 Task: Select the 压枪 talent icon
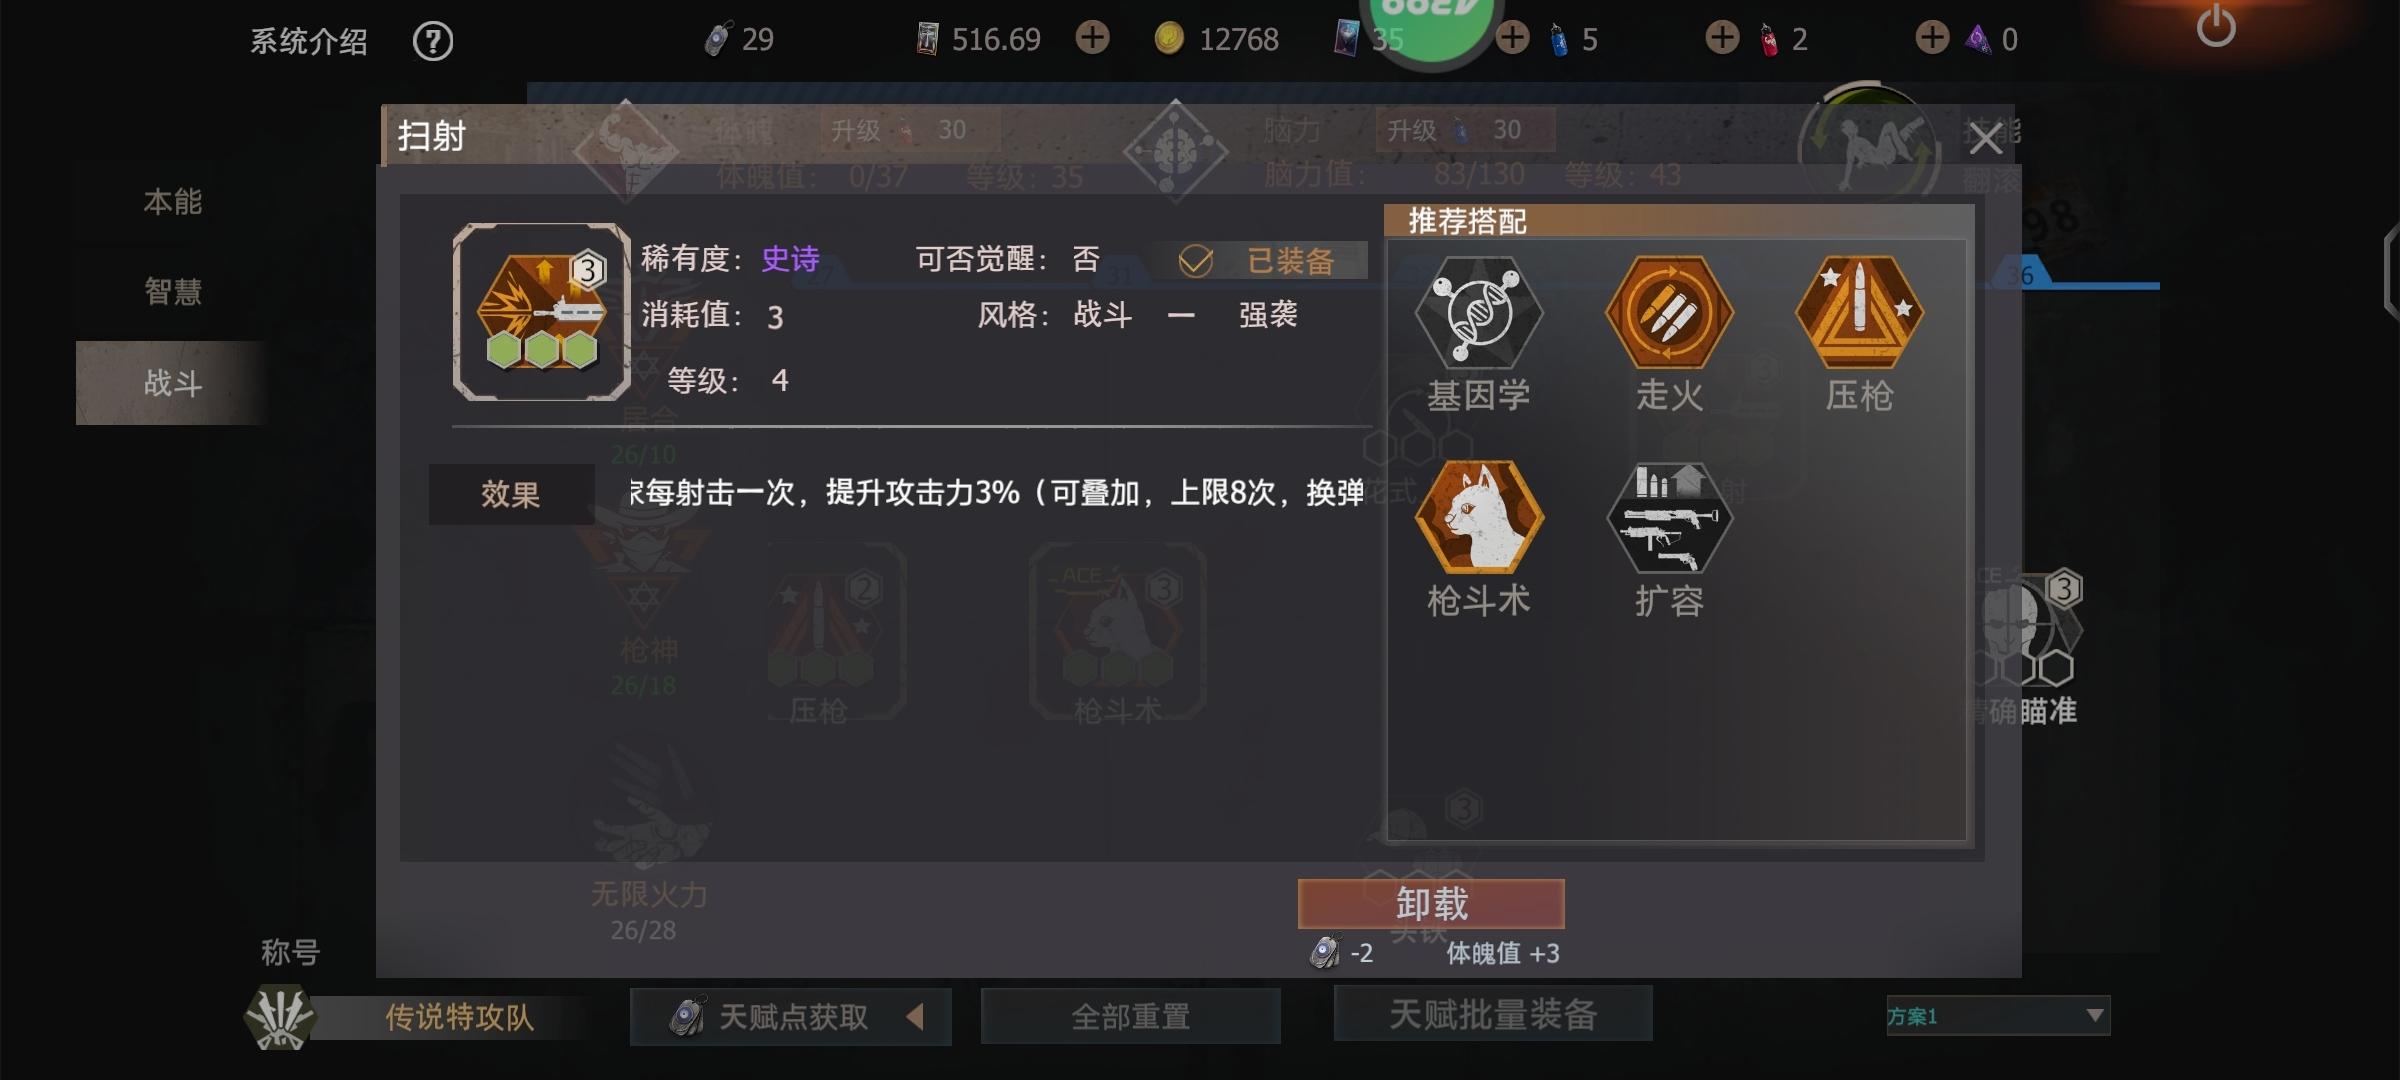[1859, 314]
